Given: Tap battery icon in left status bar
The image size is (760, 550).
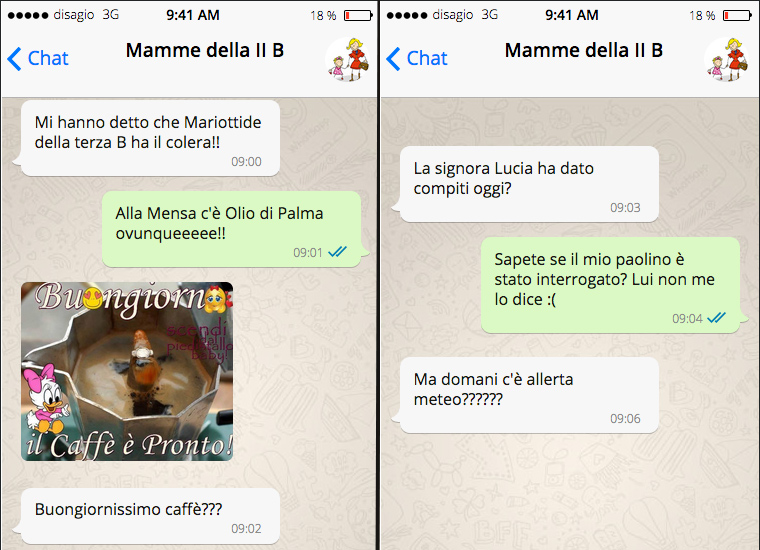Looking at the screenshot, I should pos(358,16).
